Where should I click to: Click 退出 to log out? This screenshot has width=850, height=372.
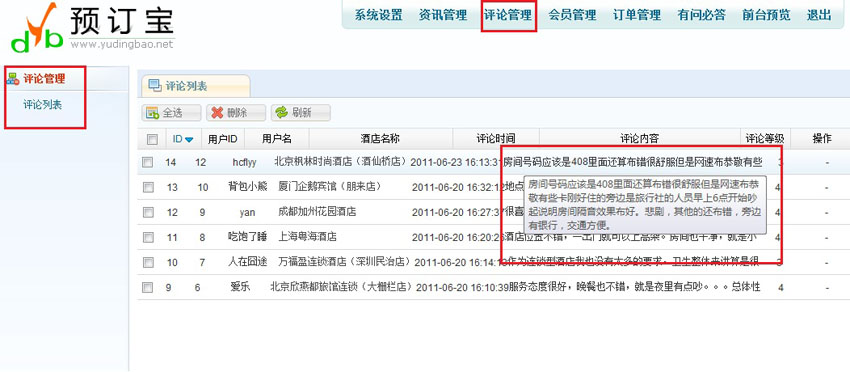(x=819, y=15)
